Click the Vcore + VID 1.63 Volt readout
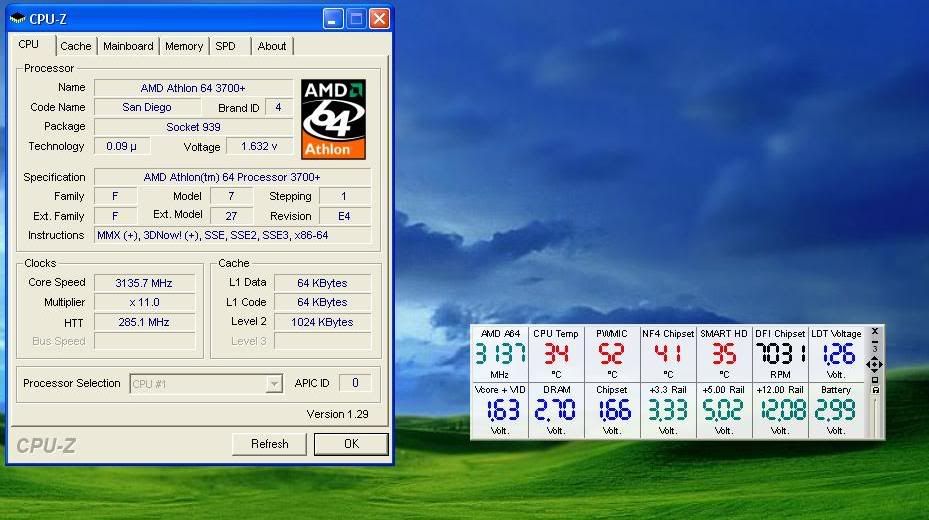929x520 pixels. pyautogui.click(x=499, y=410)
